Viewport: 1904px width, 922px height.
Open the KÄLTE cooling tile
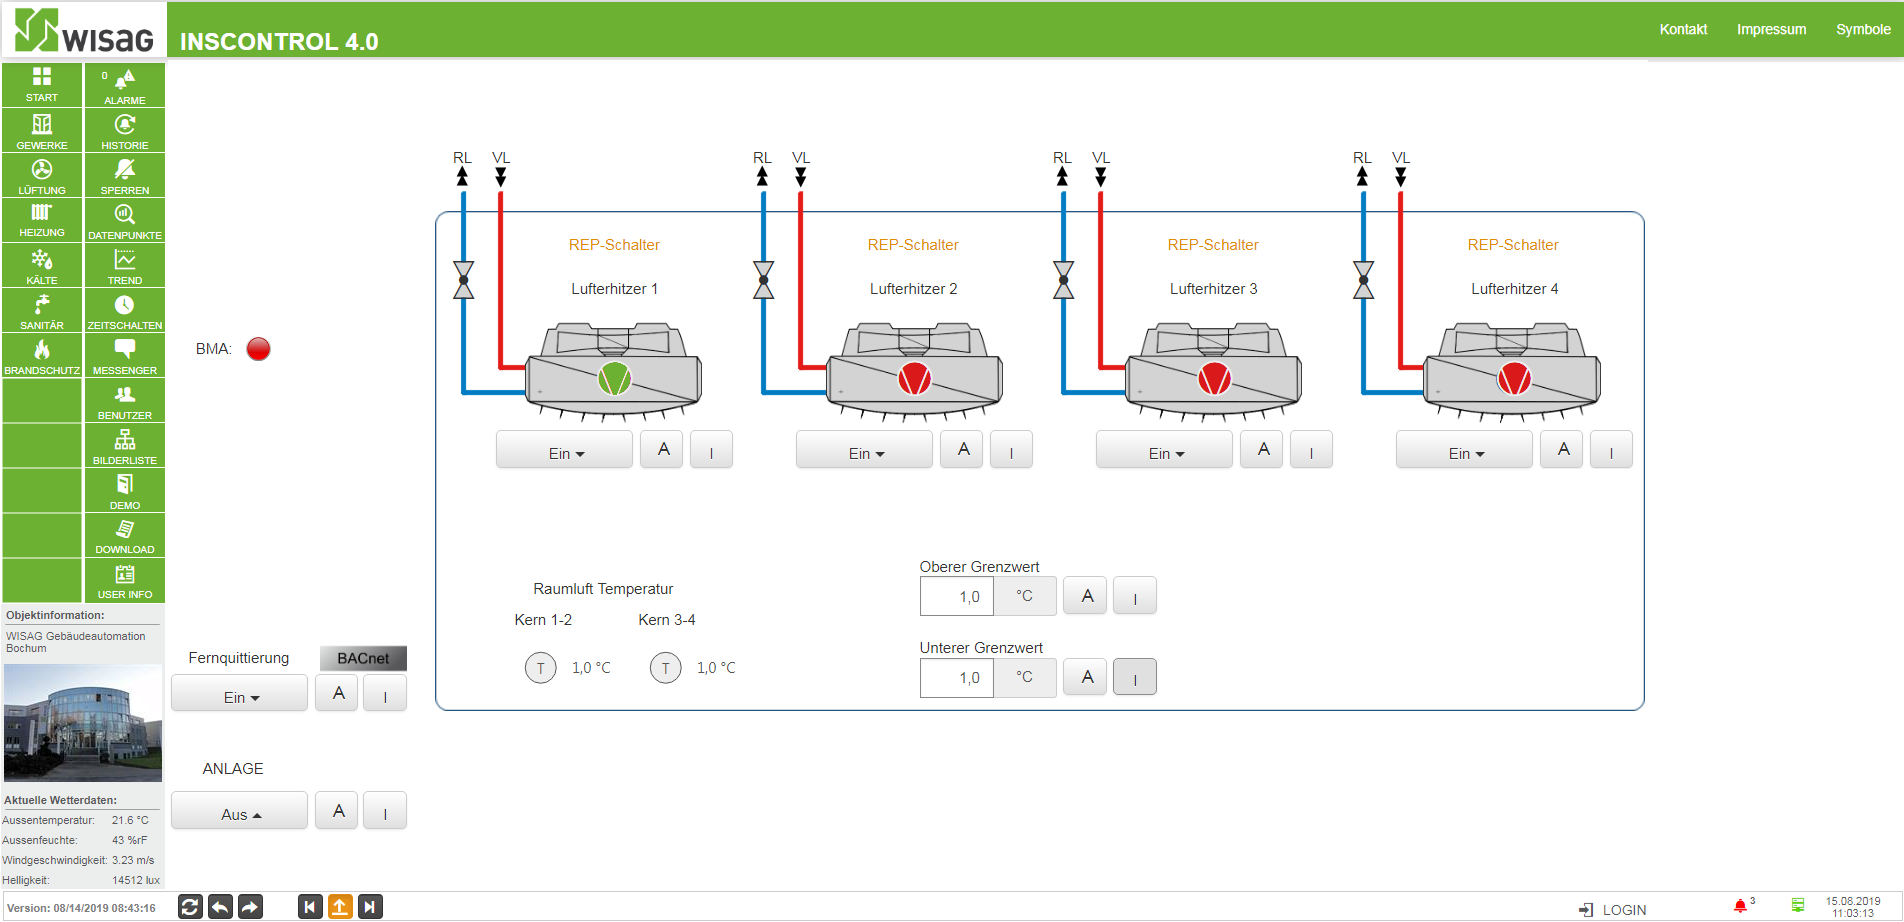(42, 265)
